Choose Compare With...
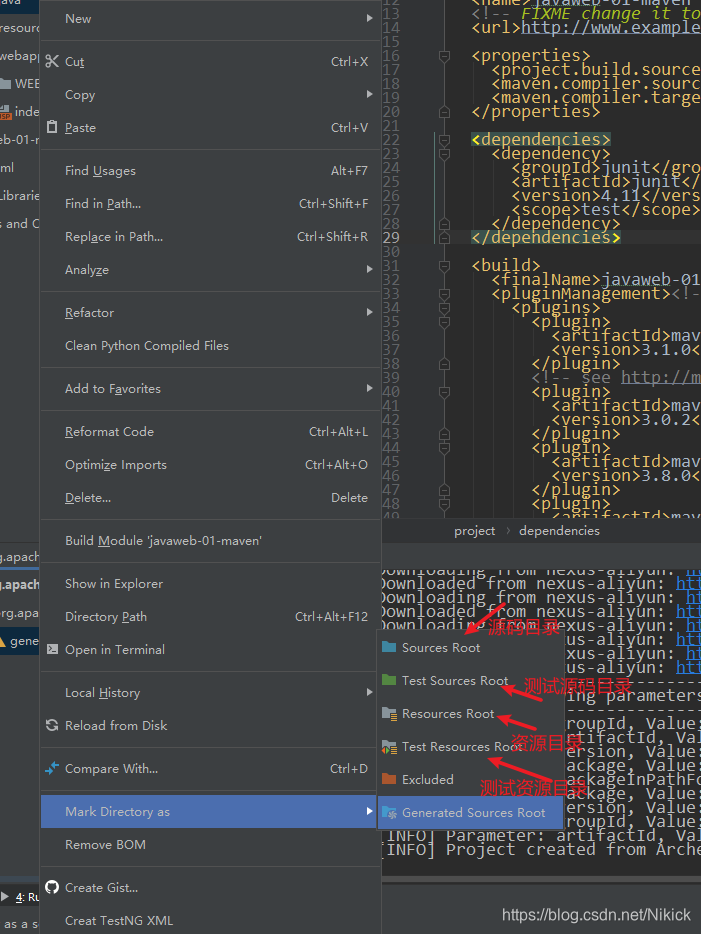 click(x=210, y=768)
